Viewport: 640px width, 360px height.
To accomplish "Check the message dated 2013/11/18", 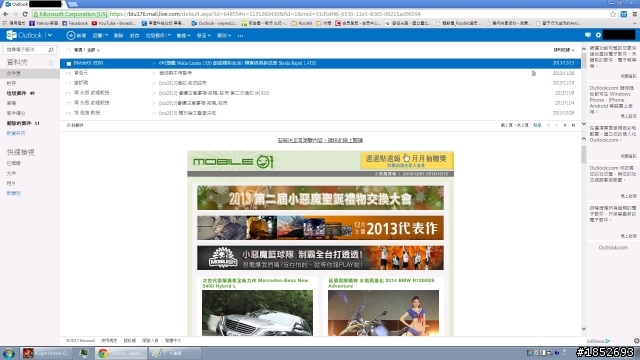I will coord(69,83).
